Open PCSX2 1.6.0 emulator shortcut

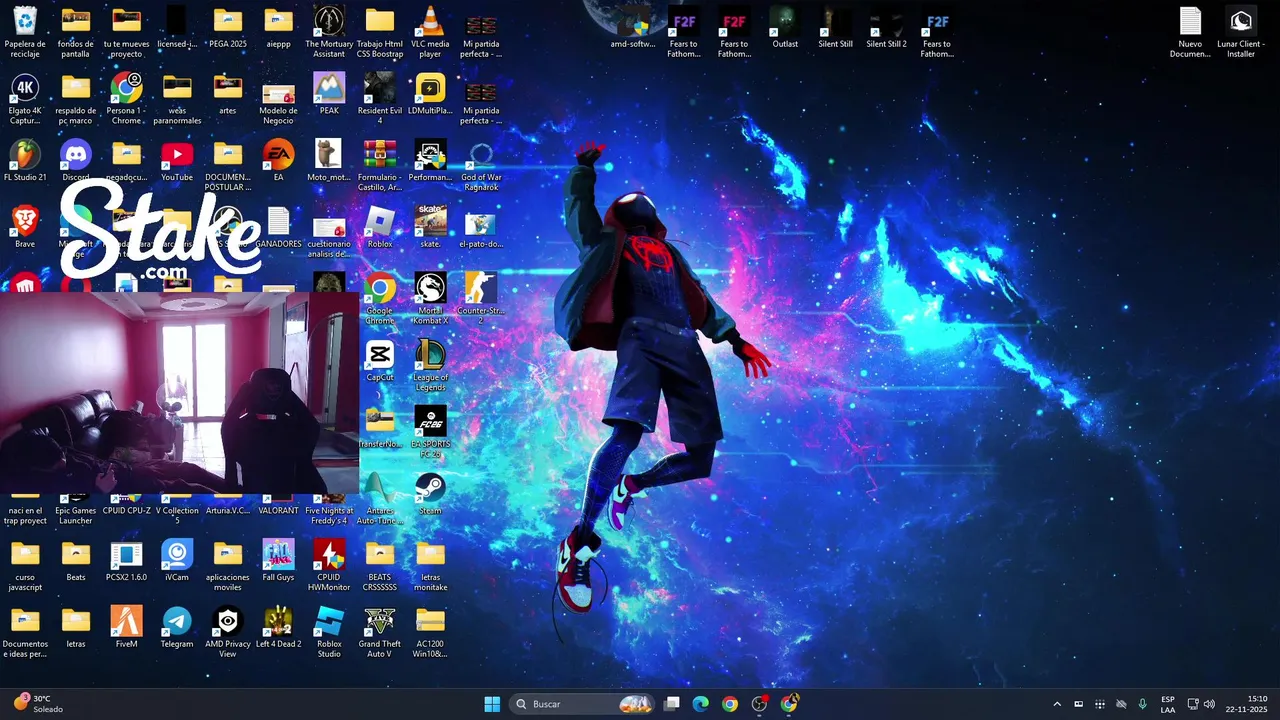126,560
